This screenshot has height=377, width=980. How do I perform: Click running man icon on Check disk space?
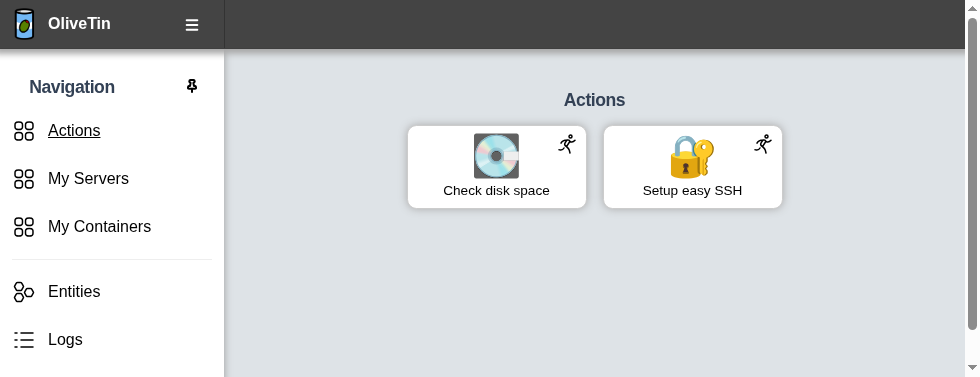567,144
